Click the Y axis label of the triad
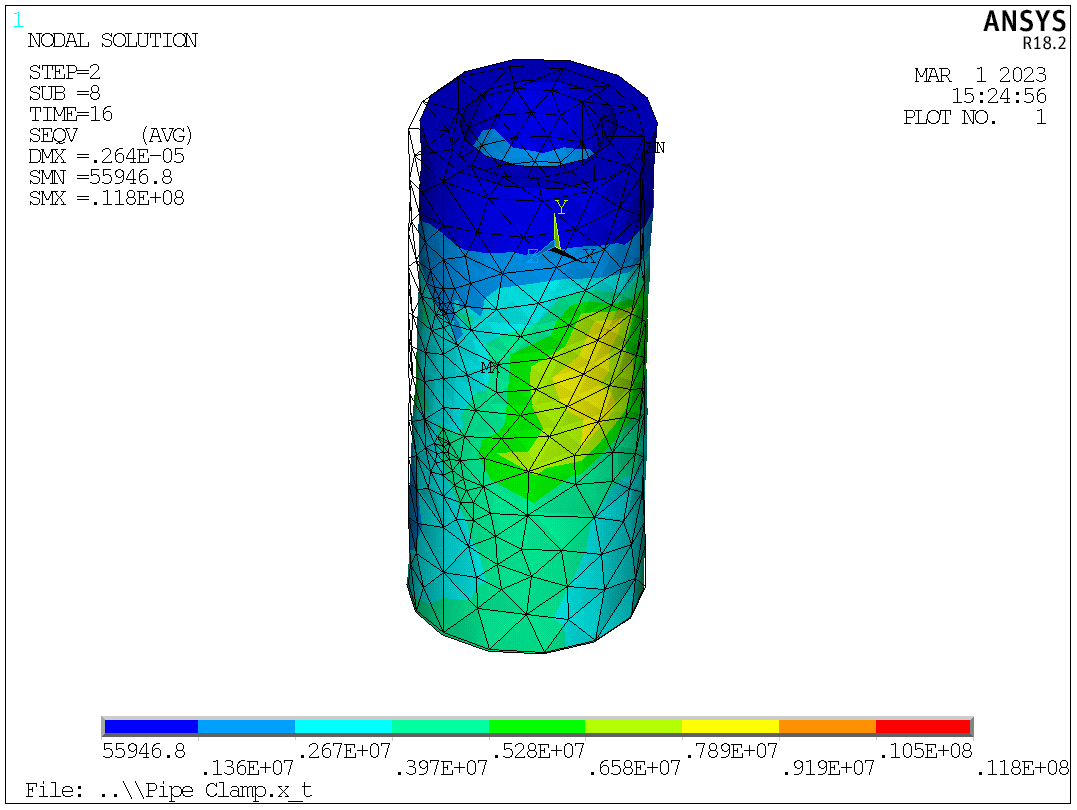 click(561, 206)
